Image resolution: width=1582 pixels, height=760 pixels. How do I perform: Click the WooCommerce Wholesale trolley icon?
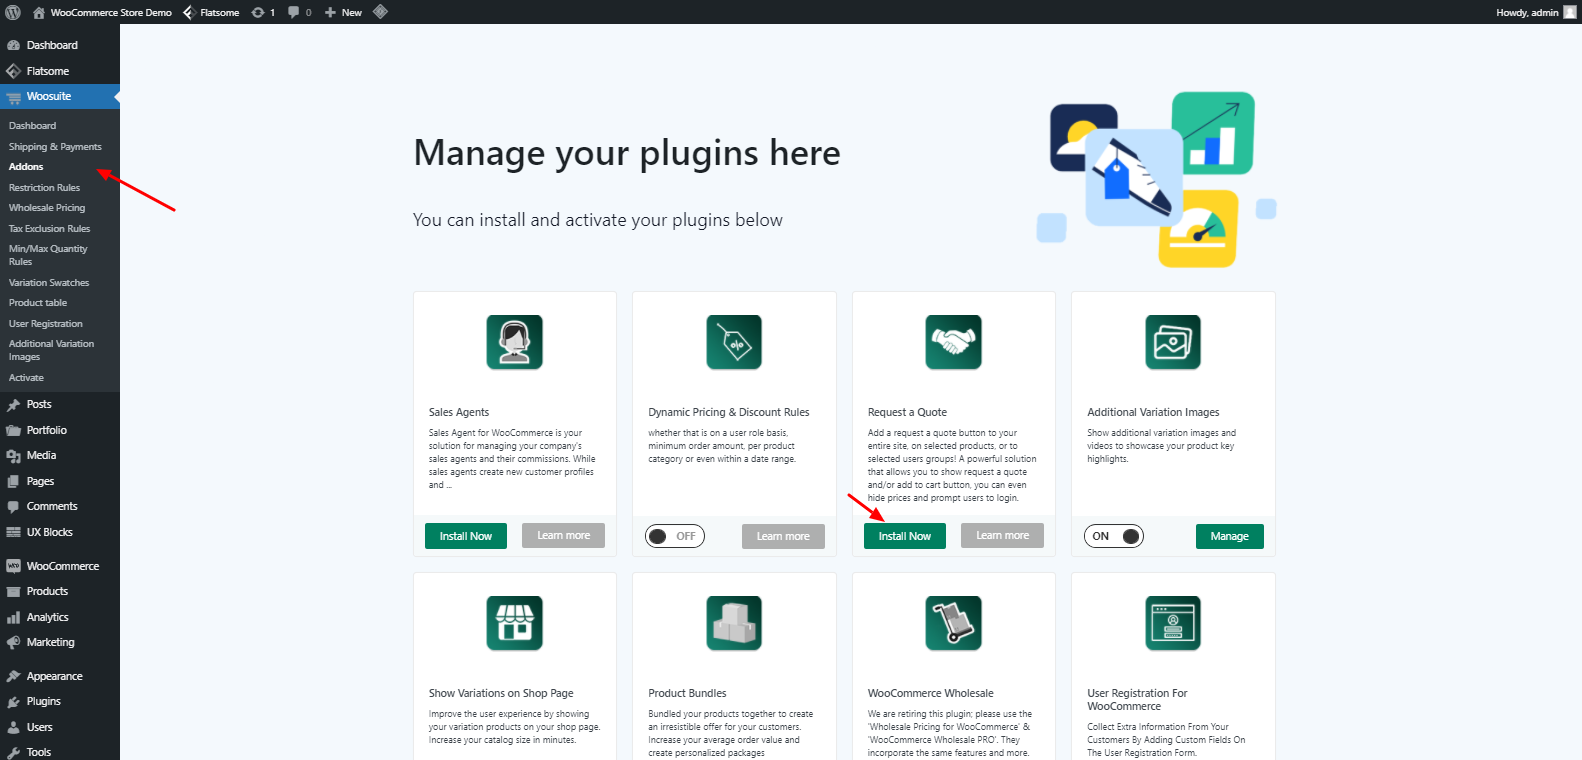[x=954, y=623]
